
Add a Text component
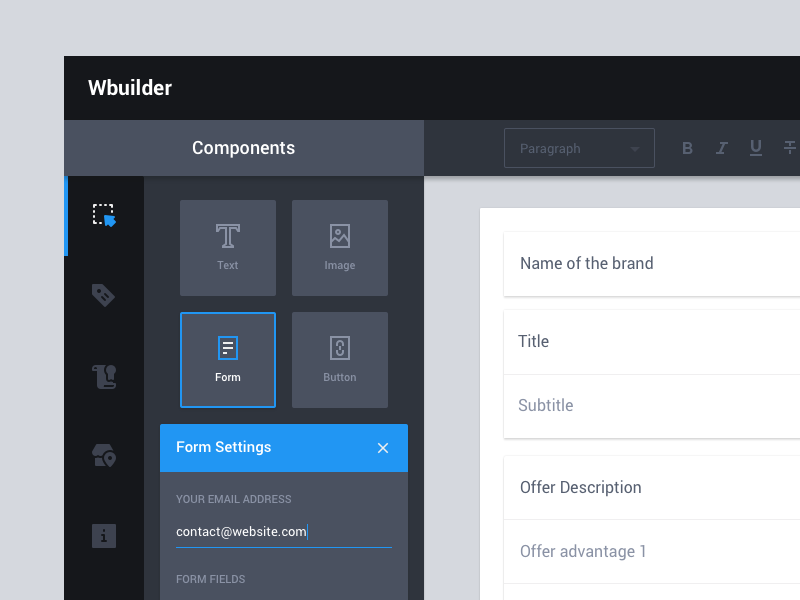[x=227, y=248]
